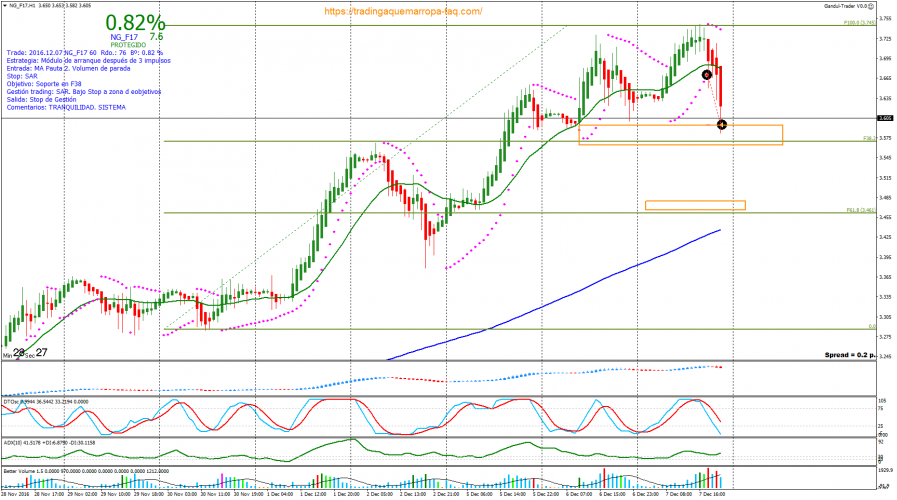
Task: Click the dropdown arrow beside NG_F17,H1 title
Action: coord(6,6)
